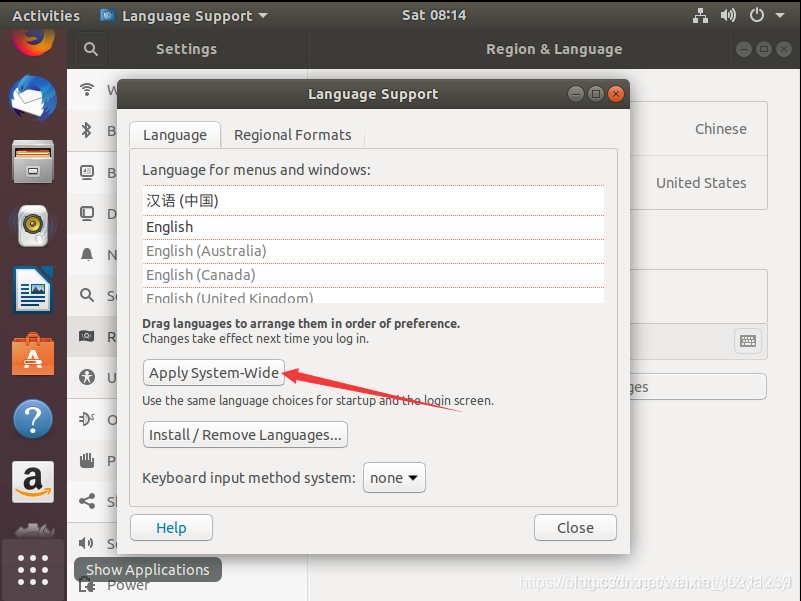The width and height of the screenshot is (801, 601).
Task: Select English (Australia) in language list
Action: click(x=373, y=251)
